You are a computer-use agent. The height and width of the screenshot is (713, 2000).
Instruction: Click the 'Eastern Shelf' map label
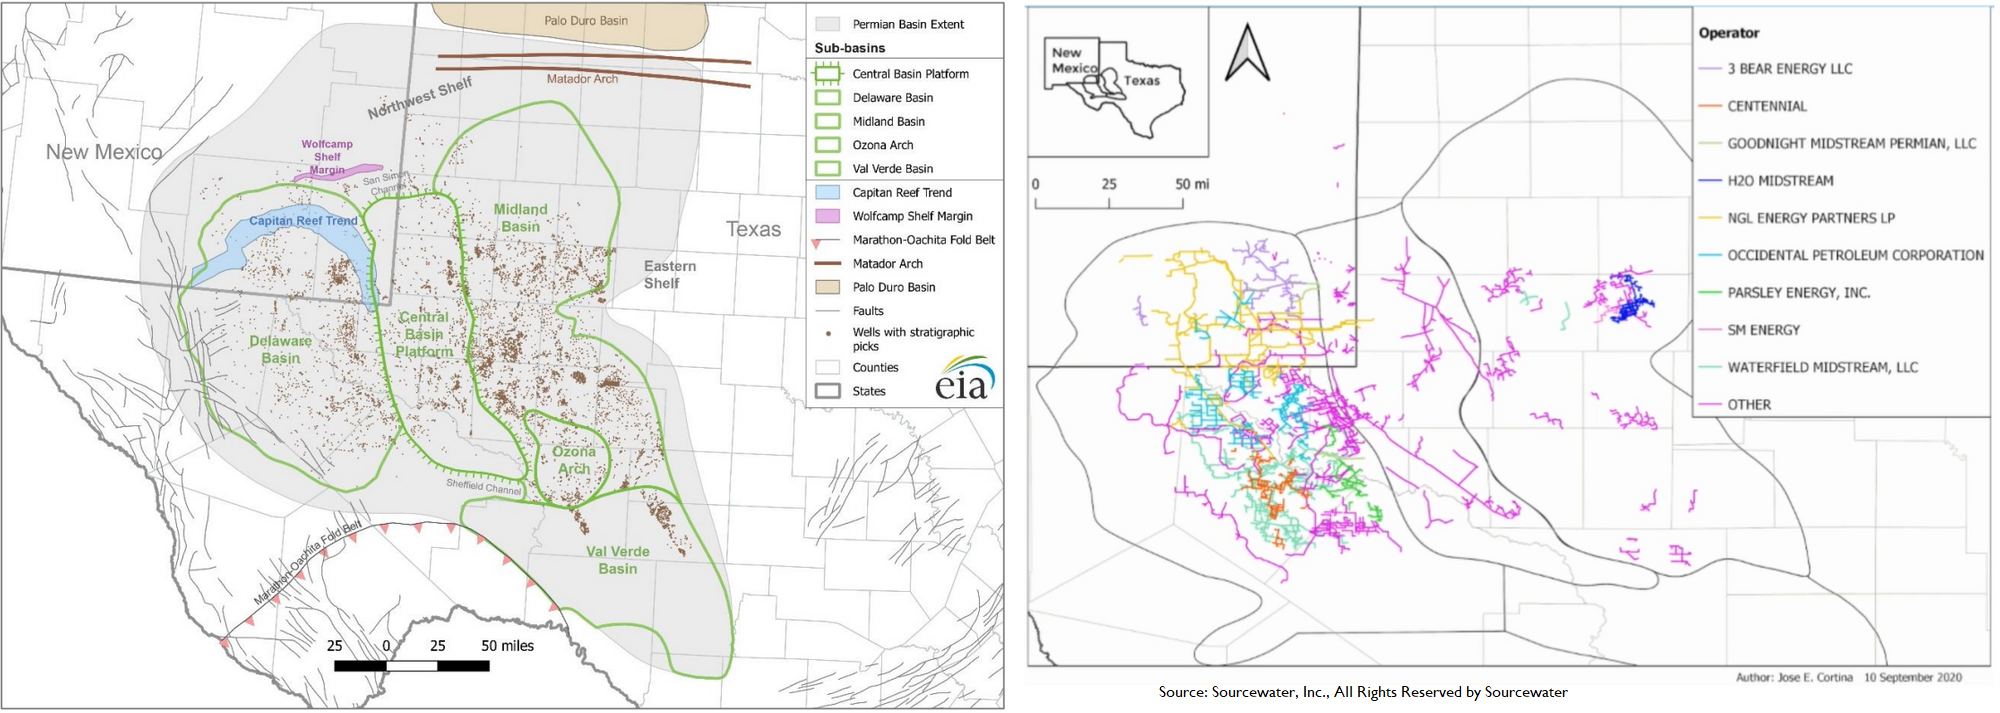pos(669,275)
